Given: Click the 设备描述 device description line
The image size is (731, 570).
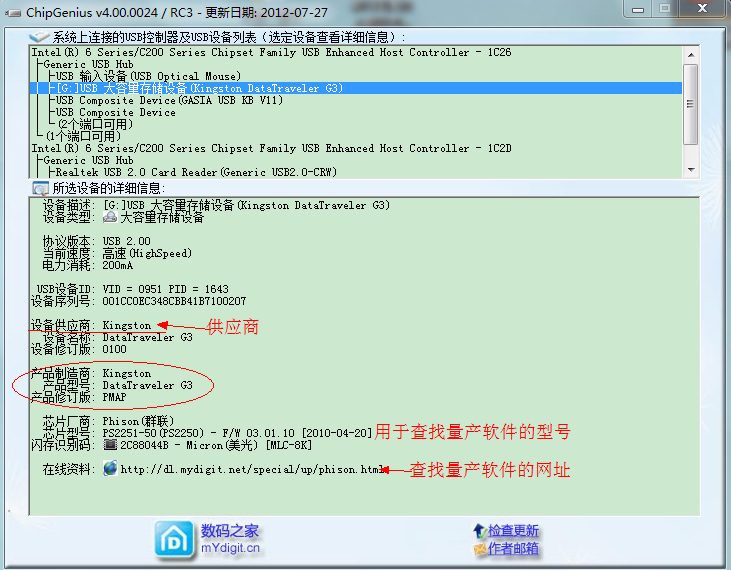Looking at the screenshot, I should (x=216, y=205).
